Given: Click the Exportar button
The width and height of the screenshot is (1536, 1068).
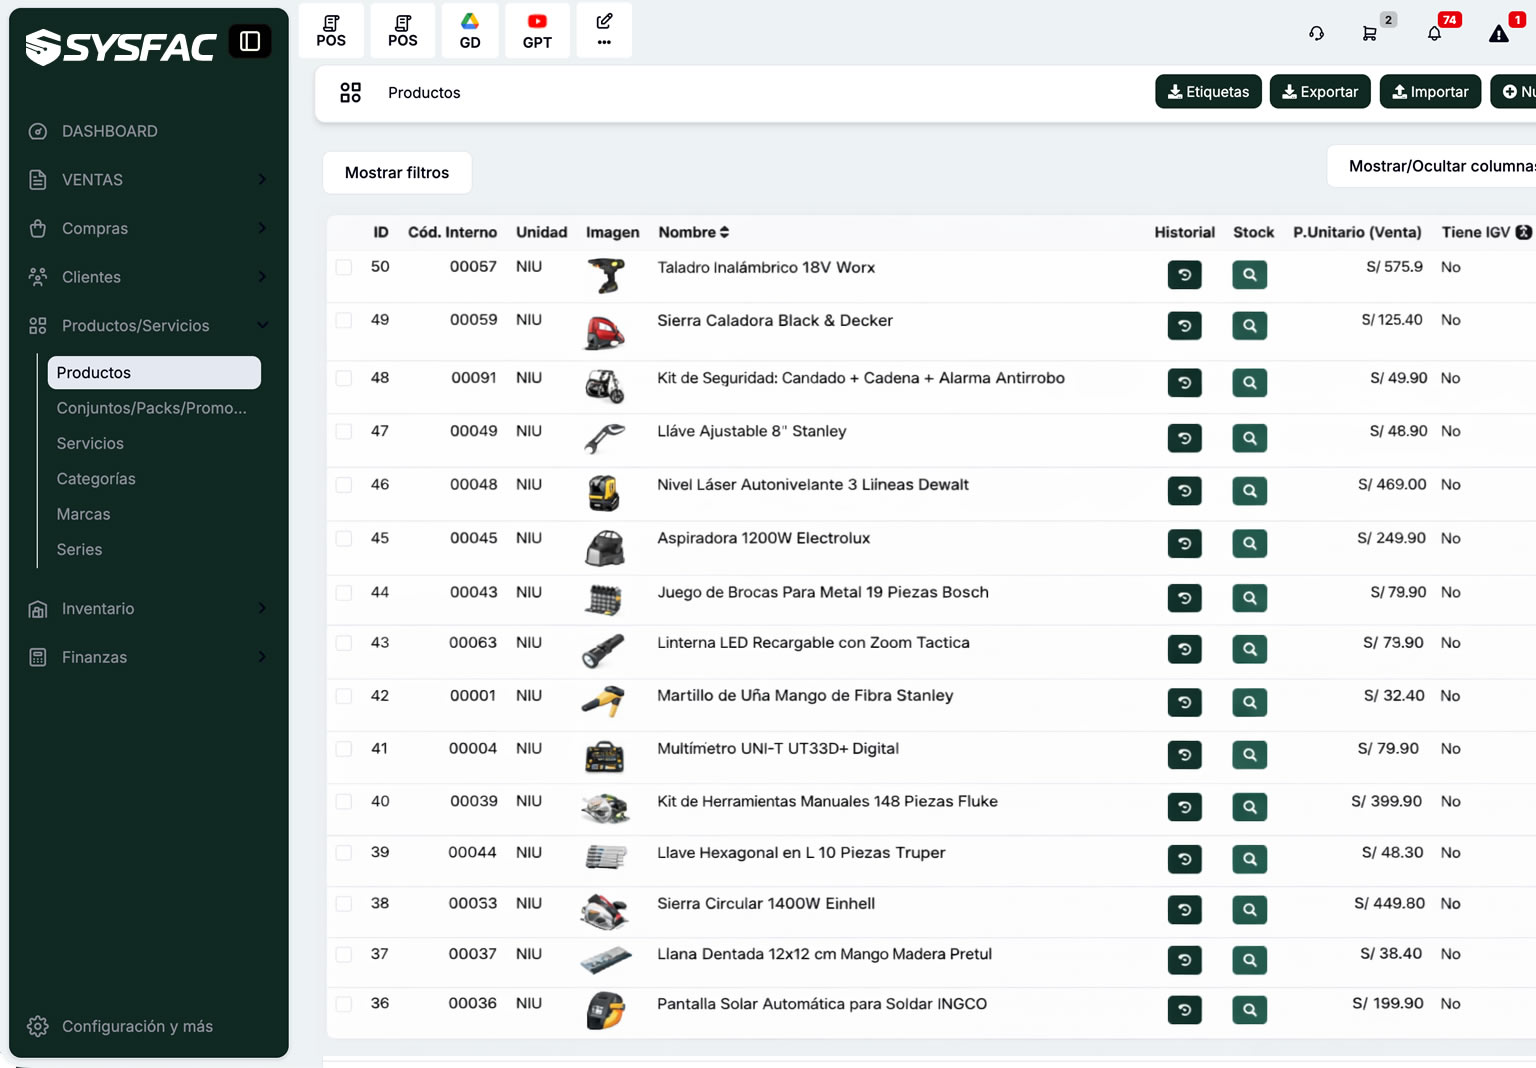Looking at the screenshot, I should tap(1319, 92).
